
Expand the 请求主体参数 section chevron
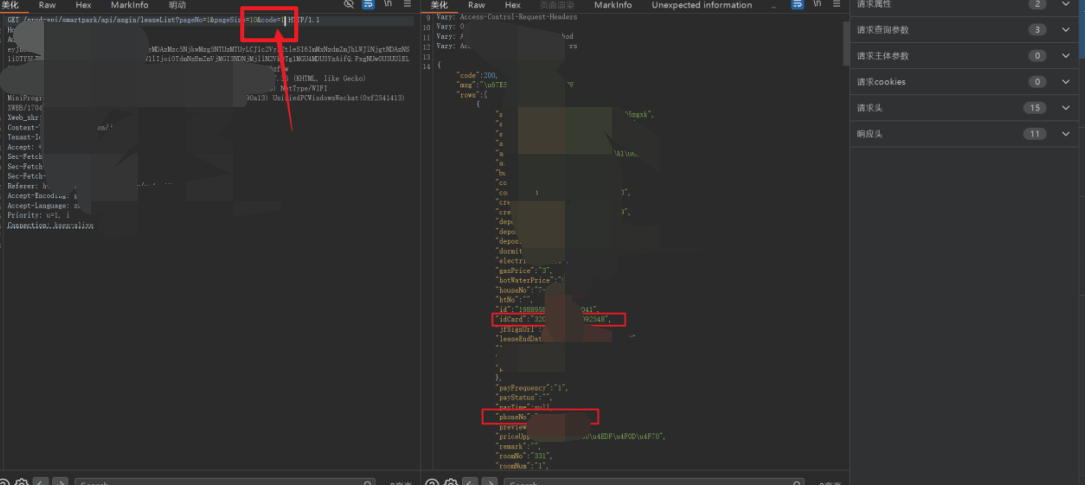point(1065,55)
